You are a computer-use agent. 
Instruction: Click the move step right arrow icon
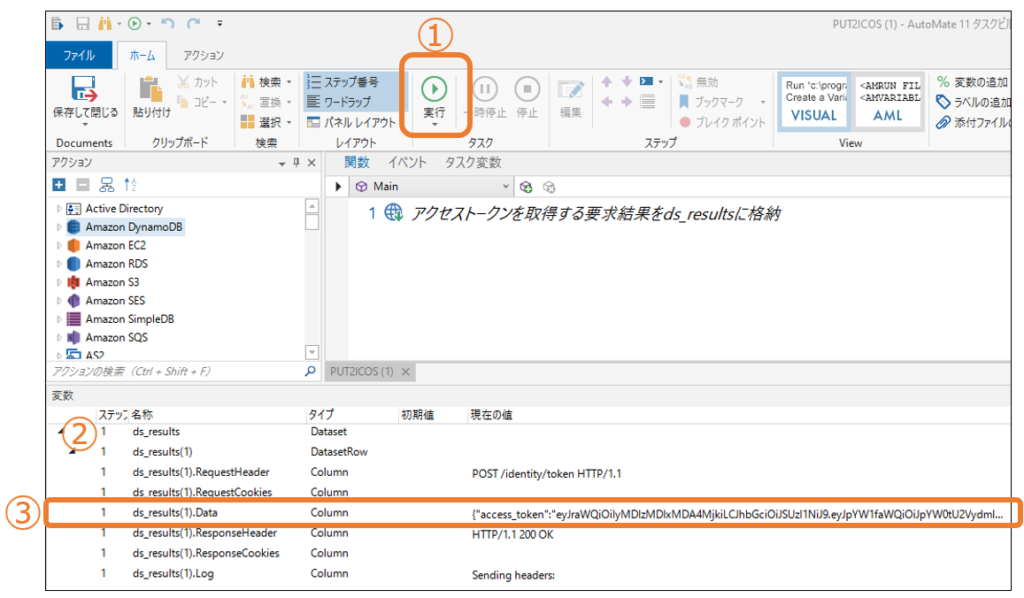627,102
